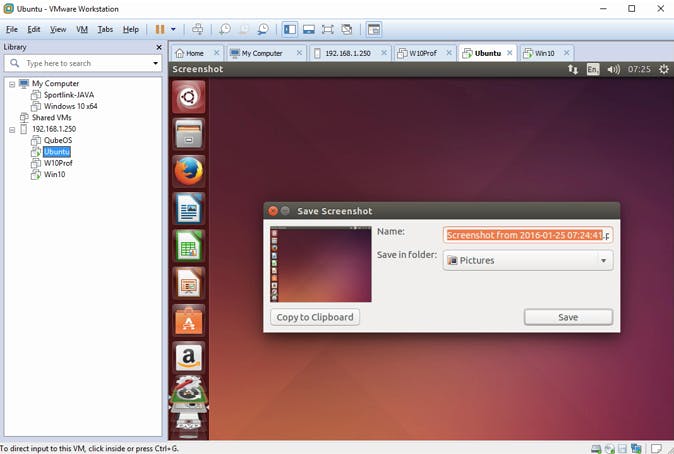Open the VM menu
674x454 pixels.
82,29
